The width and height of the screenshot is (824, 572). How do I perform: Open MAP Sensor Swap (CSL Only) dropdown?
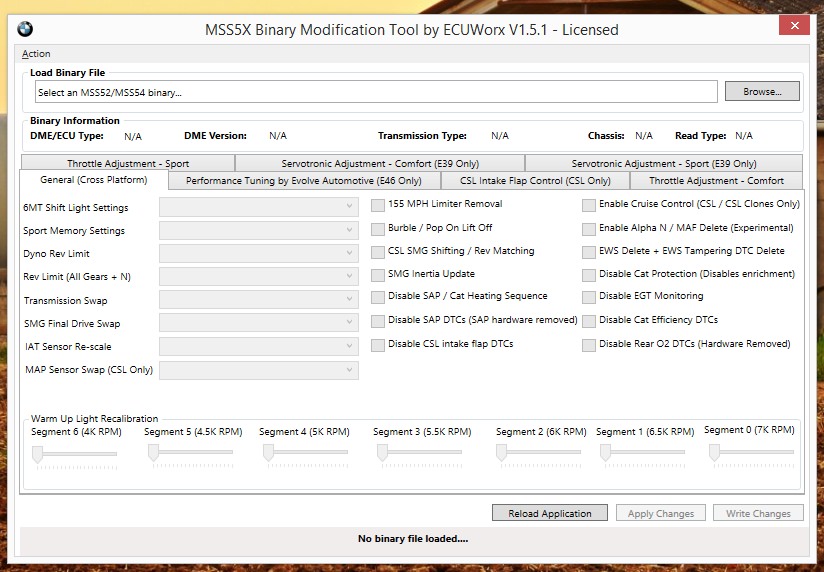pyautogui.click(x=259, y=370)
